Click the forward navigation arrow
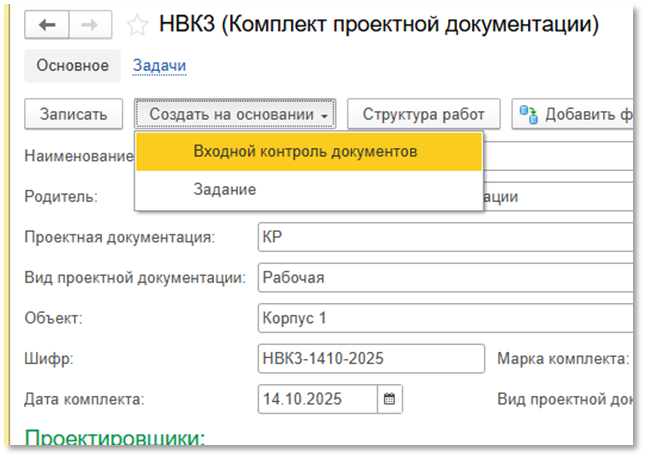The height and width of the screenshot is (458, 646). click(90, 24)
